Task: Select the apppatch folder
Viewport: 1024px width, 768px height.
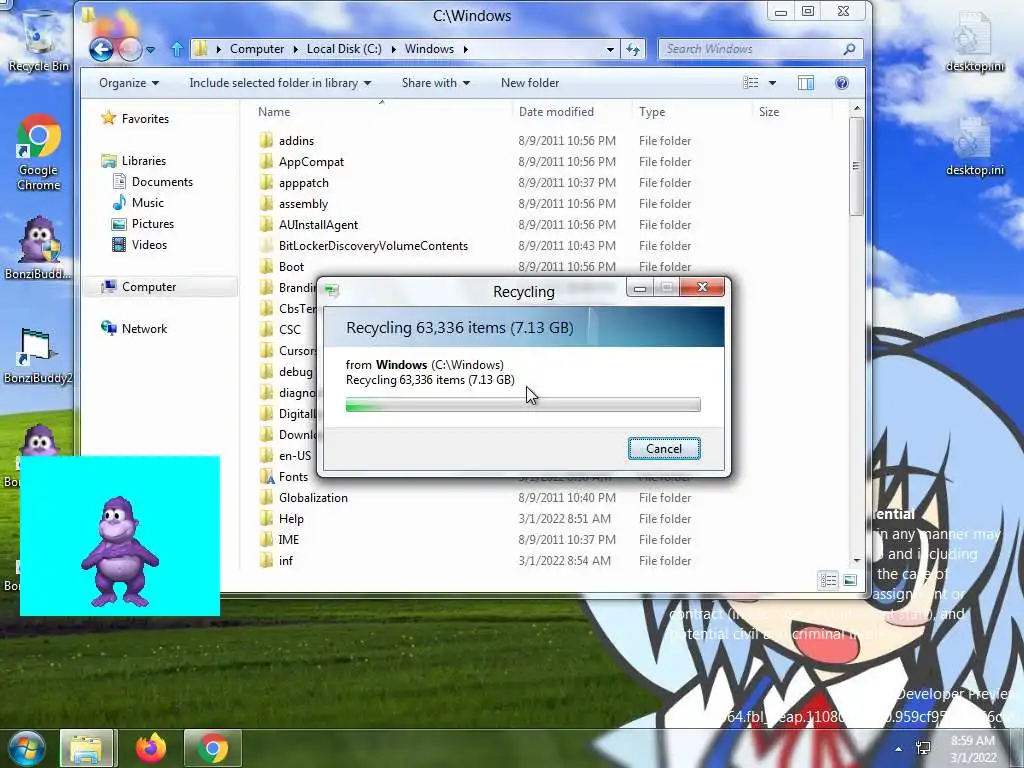Action: [x=304, y=183]
